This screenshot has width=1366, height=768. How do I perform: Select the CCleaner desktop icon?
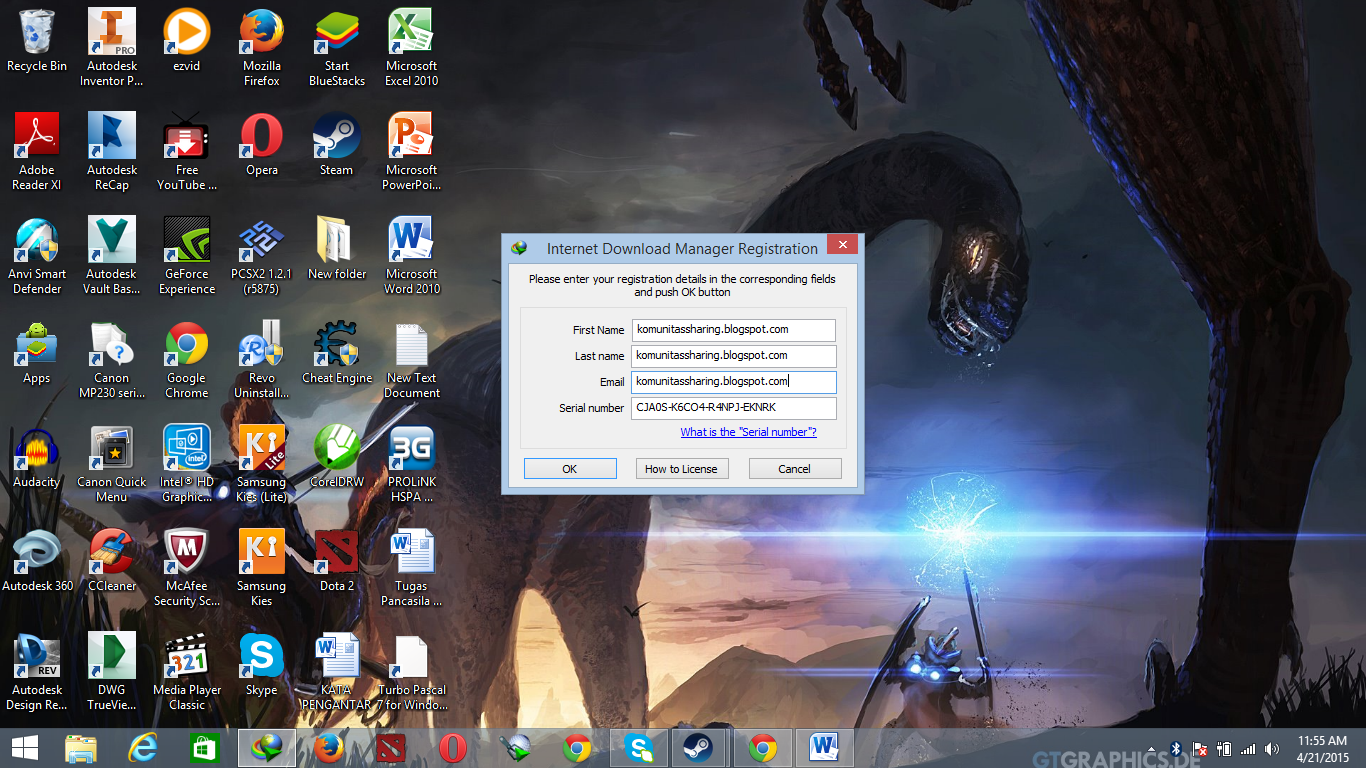point(112,561)
